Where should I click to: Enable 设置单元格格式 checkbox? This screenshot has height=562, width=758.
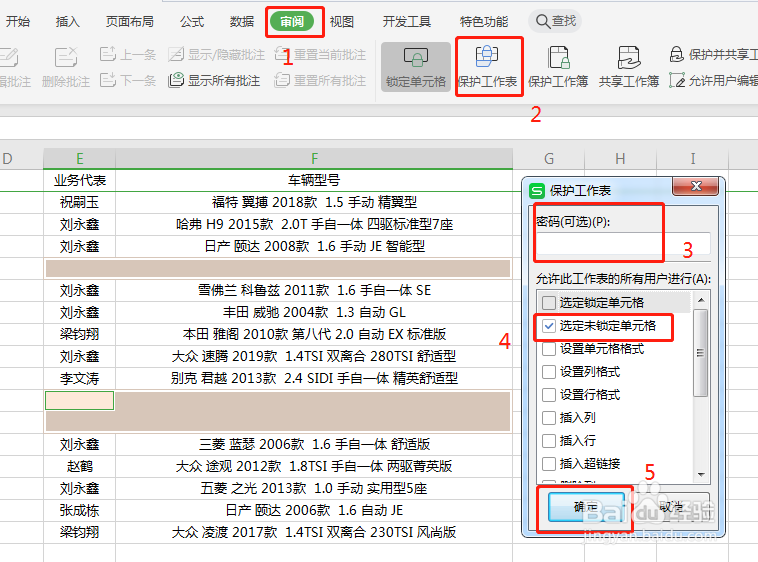(x=549, y=349)
